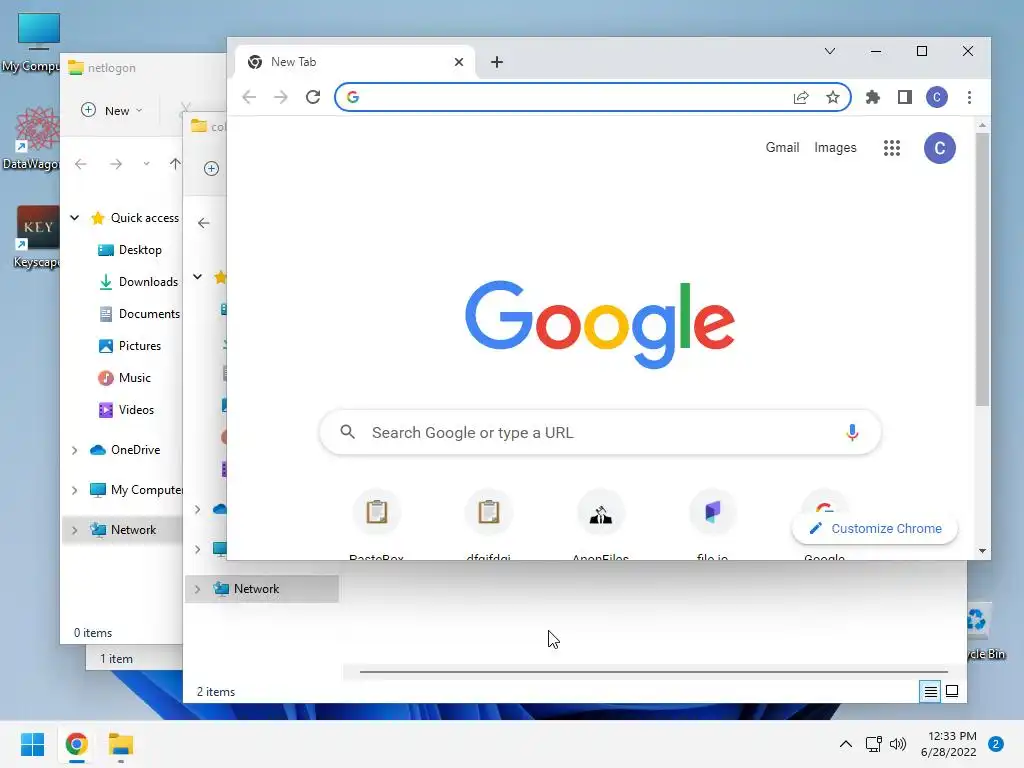Select Network in the 2 items Explorer window
Viewport: 1024px width, 768px height.
pyautogui.click(x=262, y=588)
